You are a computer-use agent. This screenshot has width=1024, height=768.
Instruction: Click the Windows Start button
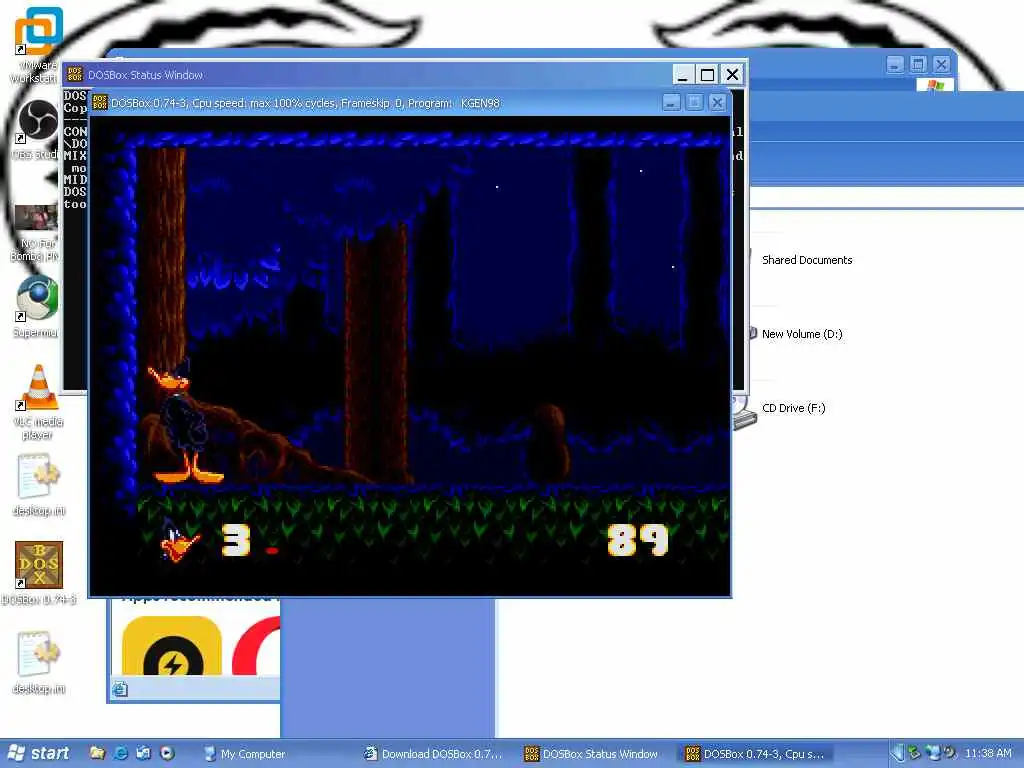point(39,754)
